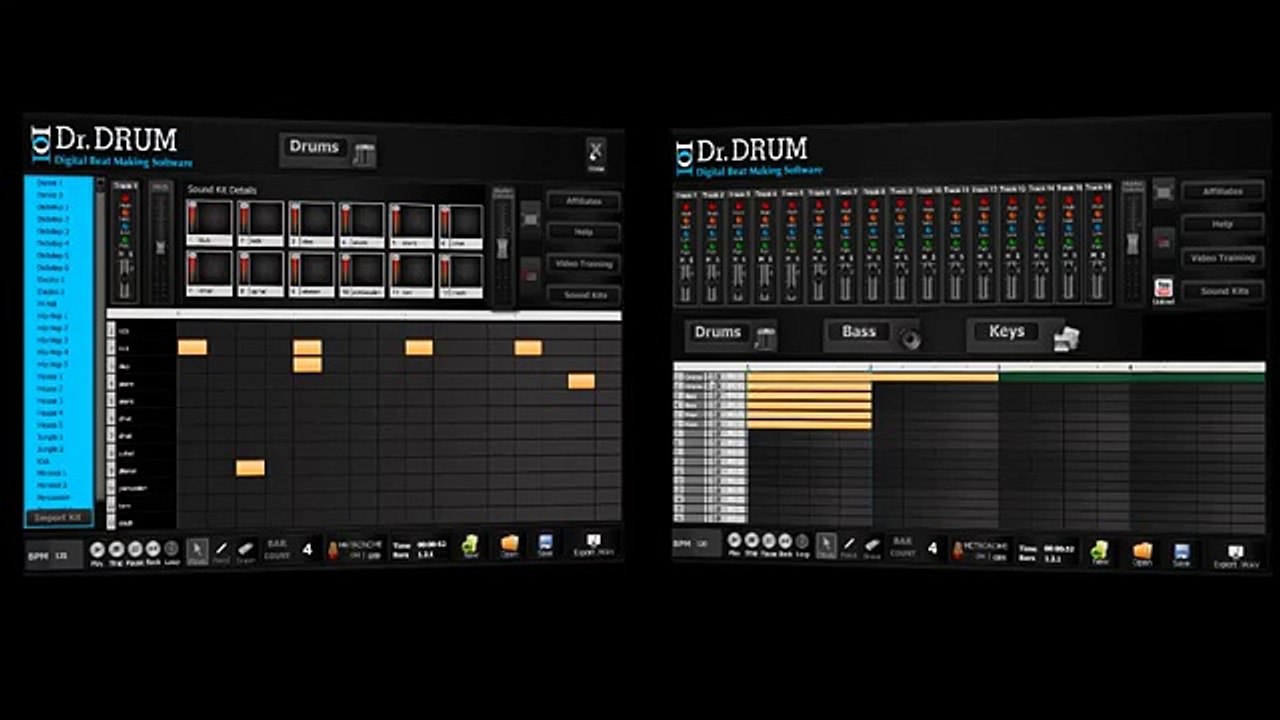Select Hip Hop 1 kit in the list

52,316
